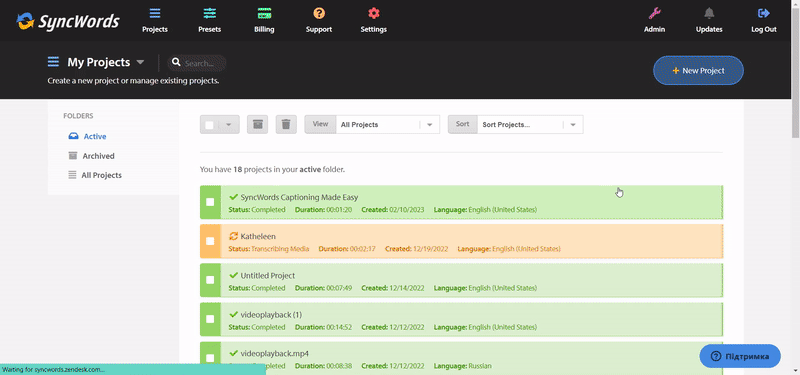Open Updates bell notifications
The height and width of the screenshot is (375, 800).
click(x=709, y=13)
